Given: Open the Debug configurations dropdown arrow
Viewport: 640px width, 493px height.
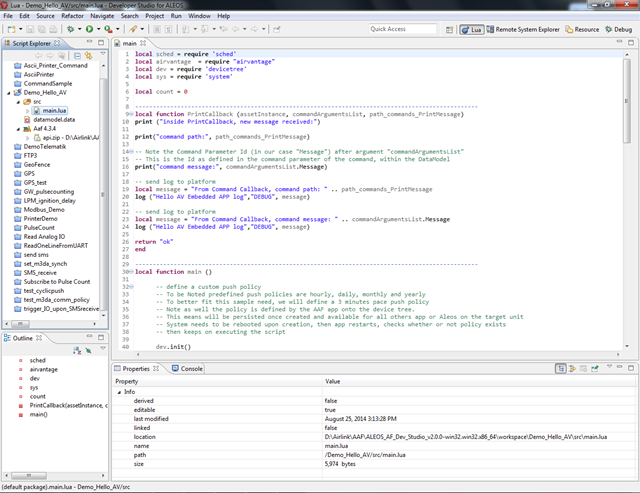Looking at the screenshot, I should (x=80, y=29).
